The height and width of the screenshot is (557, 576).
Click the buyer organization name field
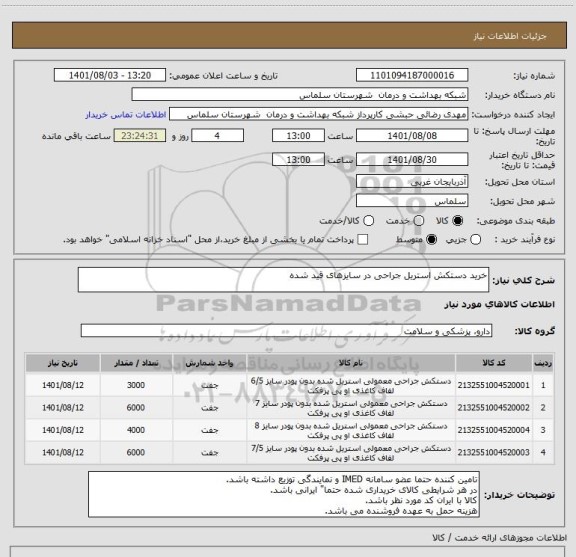tap(300, 95)
